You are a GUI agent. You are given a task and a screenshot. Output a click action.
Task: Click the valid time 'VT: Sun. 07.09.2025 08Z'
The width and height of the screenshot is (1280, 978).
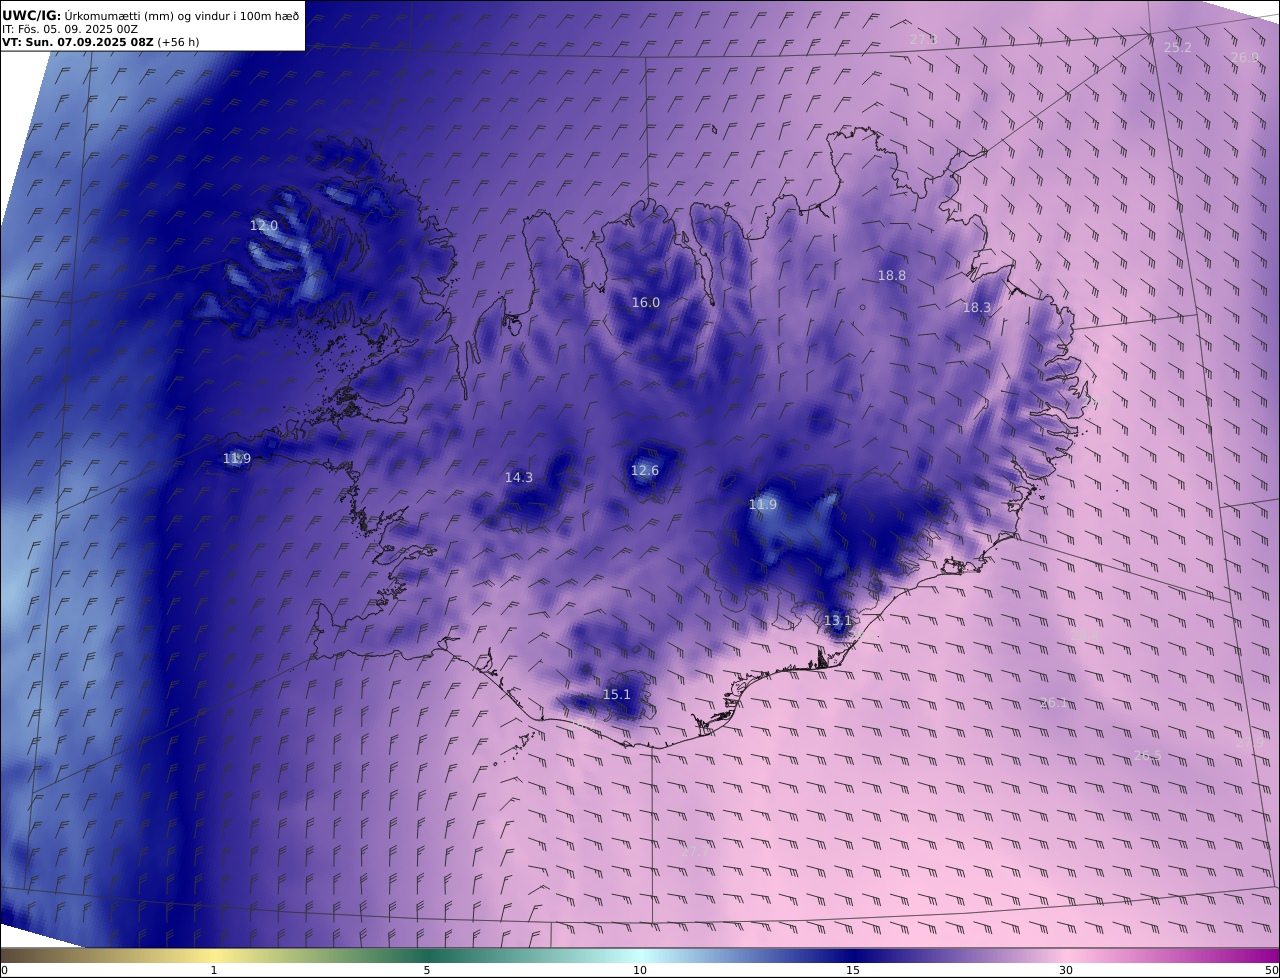pyautogui.click(x=78, y=42)
